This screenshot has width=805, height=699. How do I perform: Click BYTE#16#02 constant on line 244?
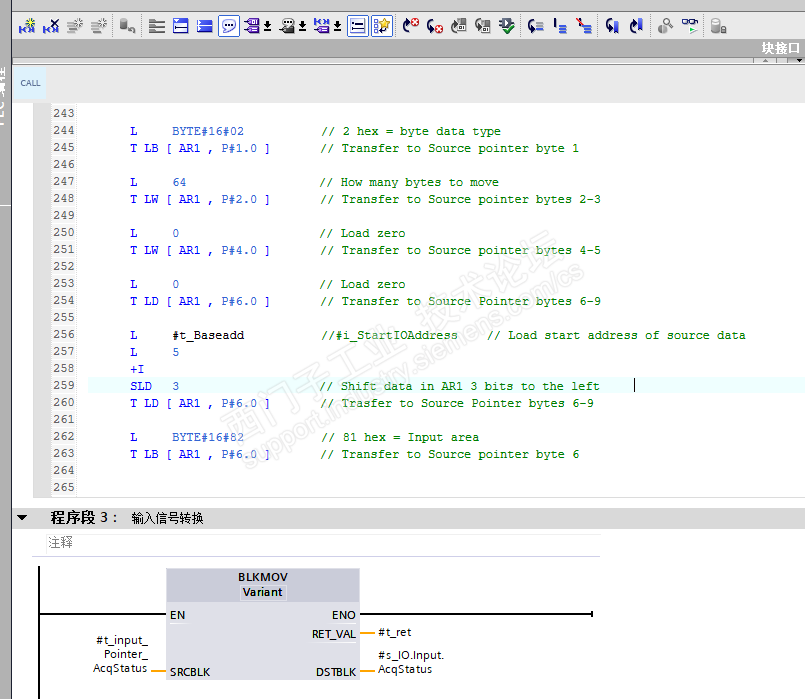pos(208,131)
